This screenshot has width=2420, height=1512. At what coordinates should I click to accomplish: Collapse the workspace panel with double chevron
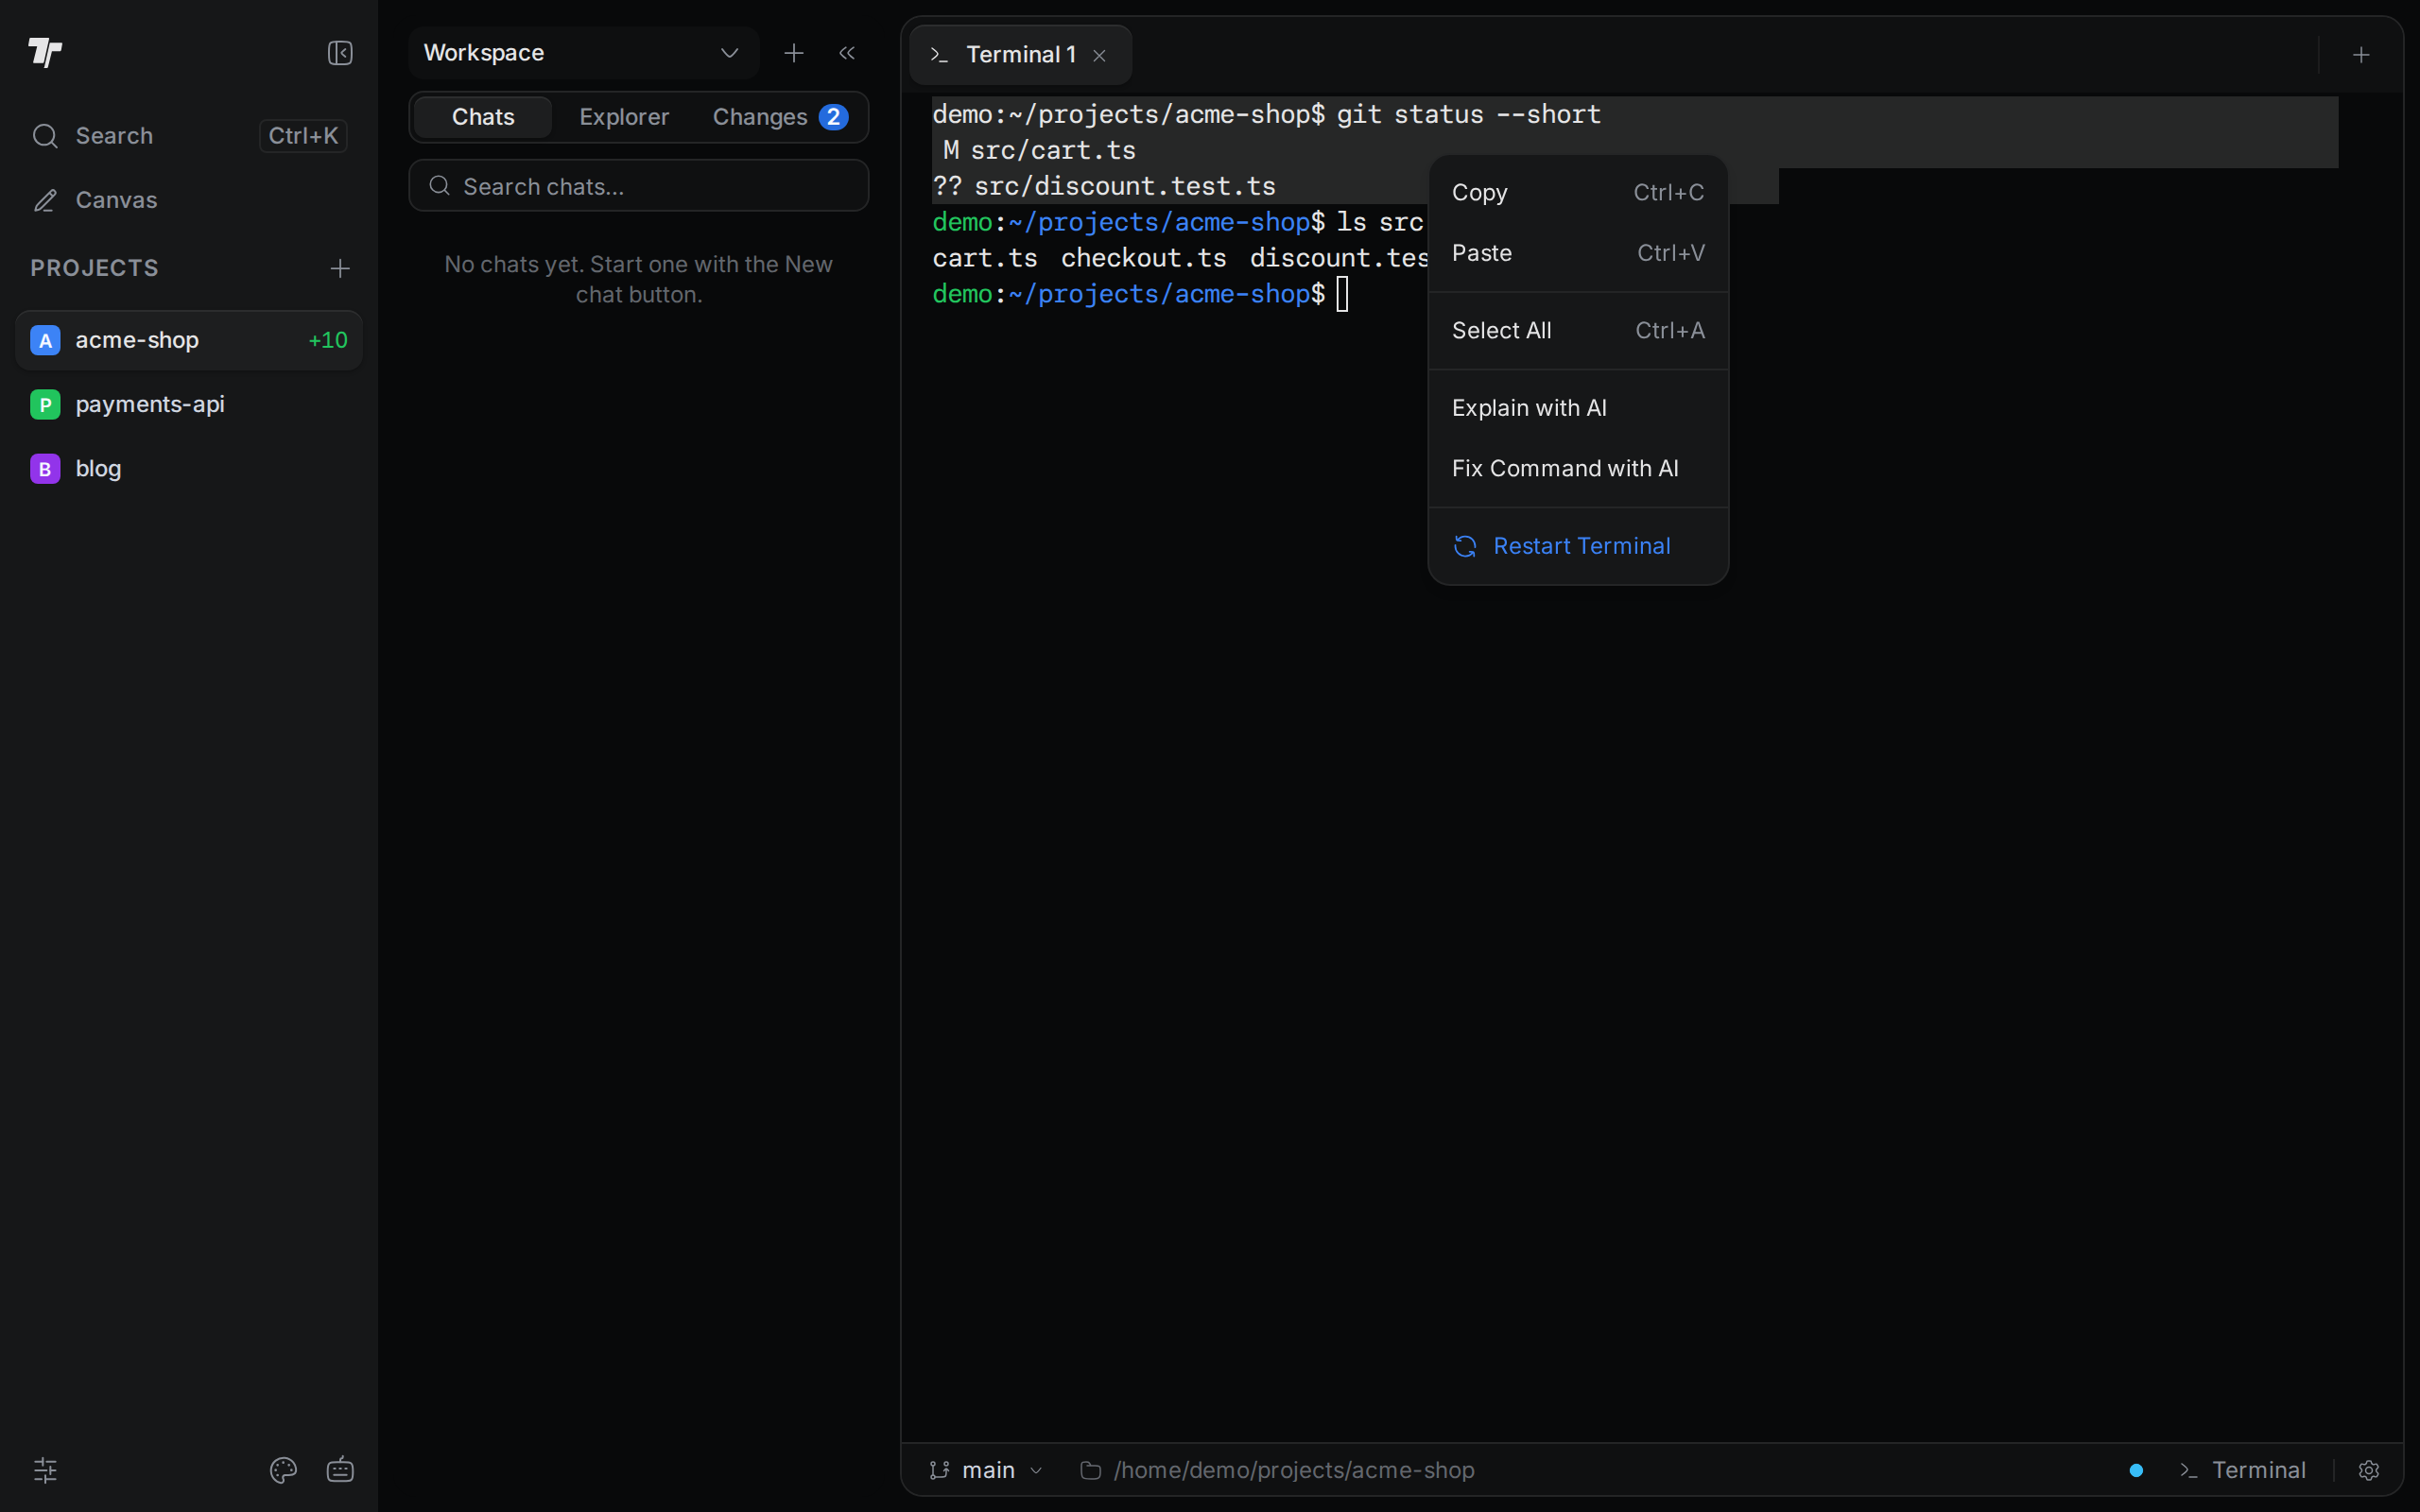tap(847, 52)
